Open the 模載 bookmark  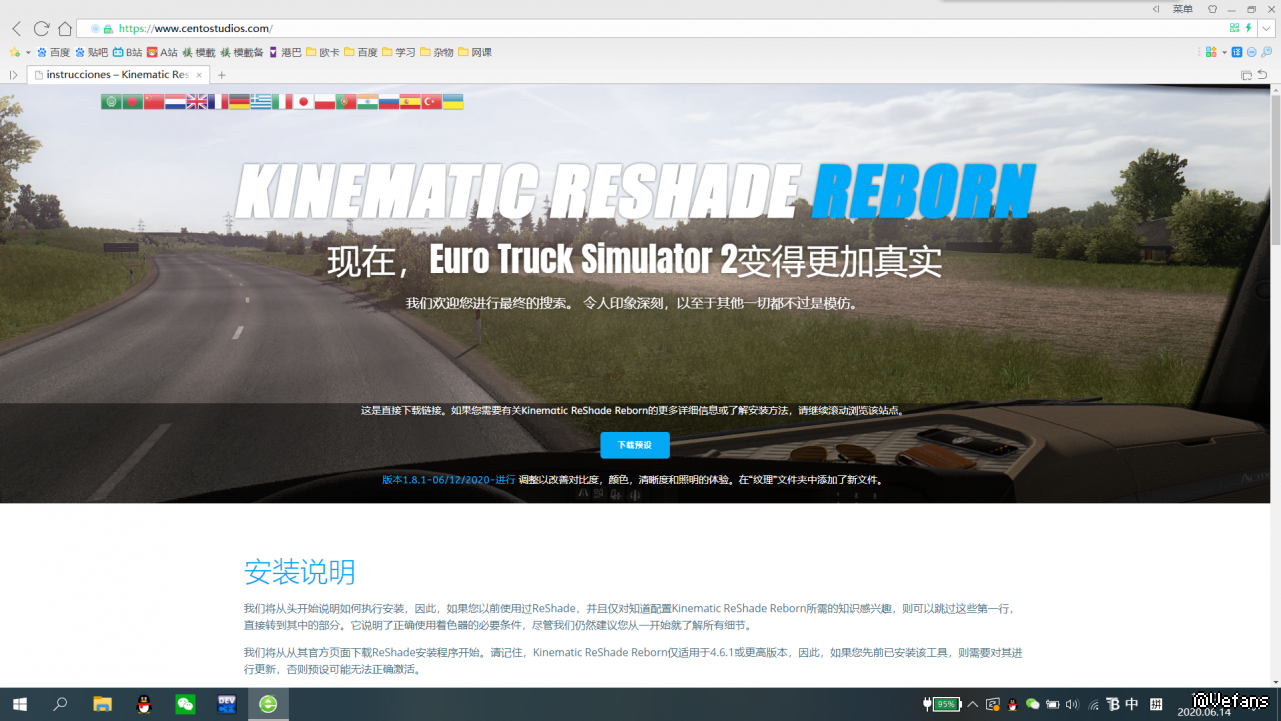[198, 52]
